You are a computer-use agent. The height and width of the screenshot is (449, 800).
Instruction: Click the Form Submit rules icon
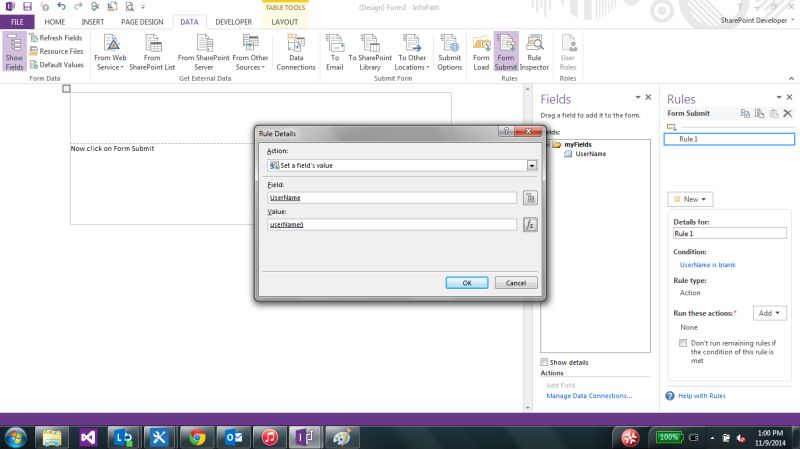[x=506, y=52]
